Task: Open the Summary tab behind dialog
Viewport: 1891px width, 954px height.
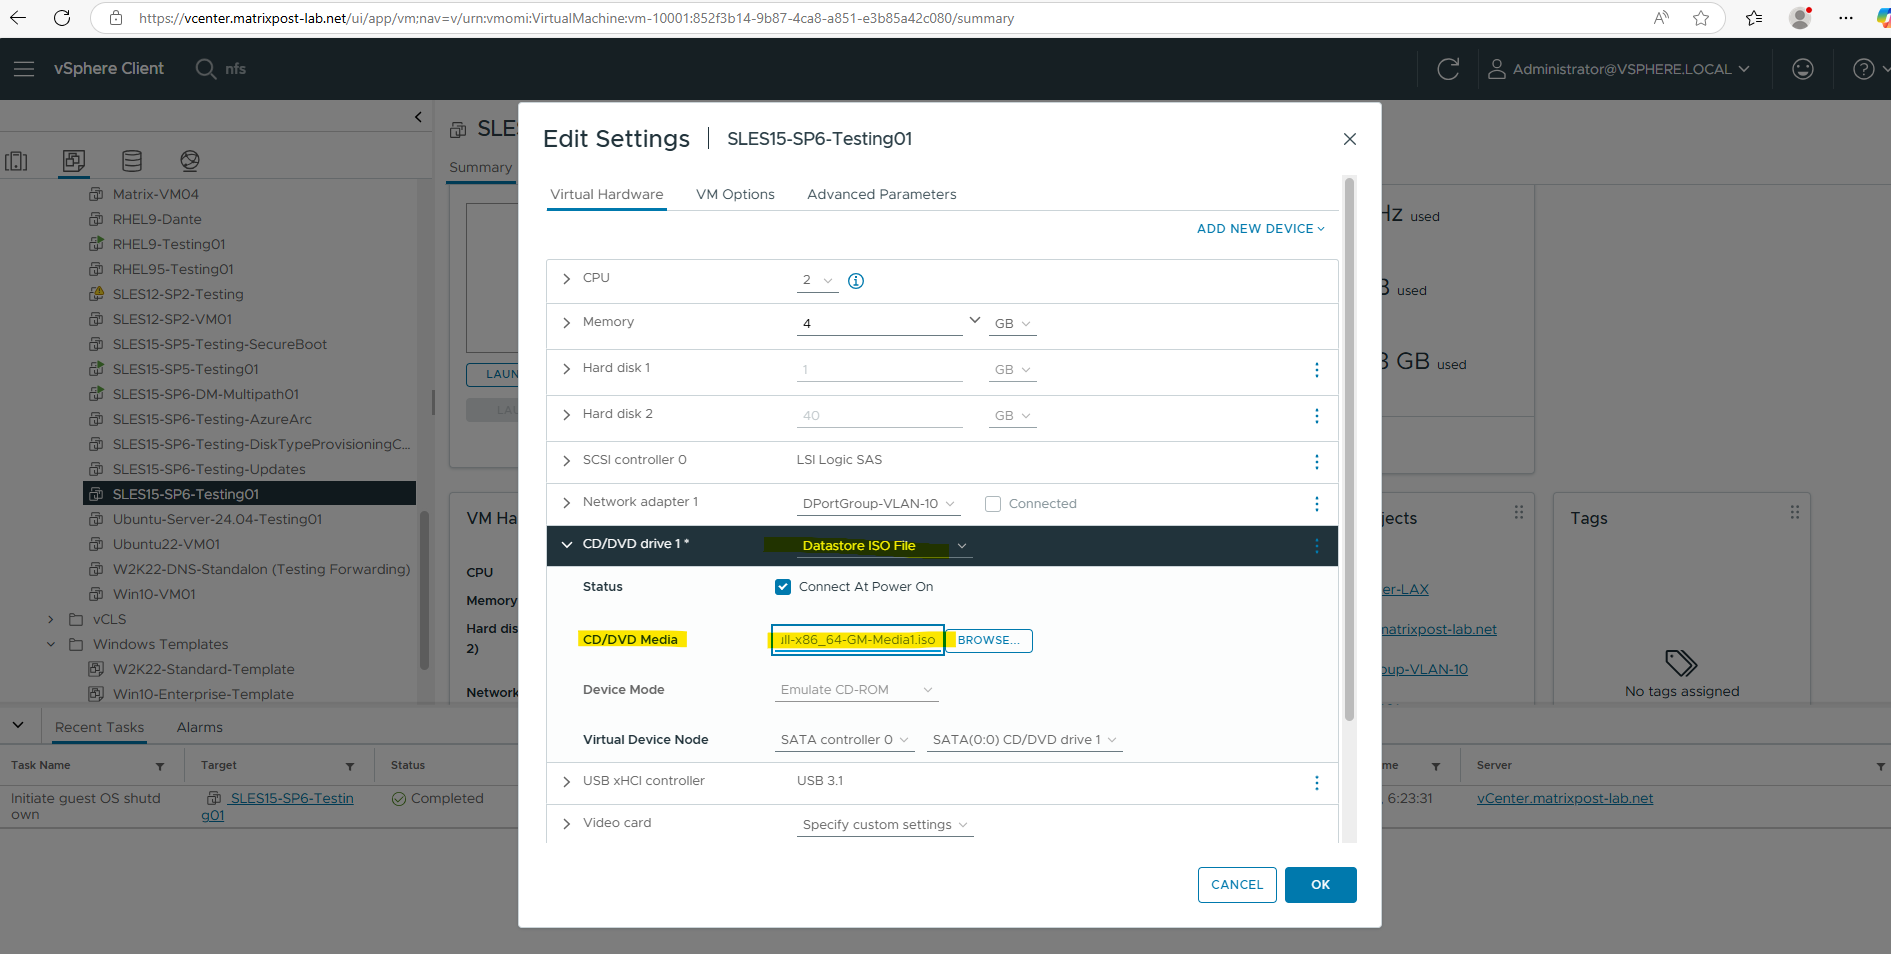Action: pos(480,167)
